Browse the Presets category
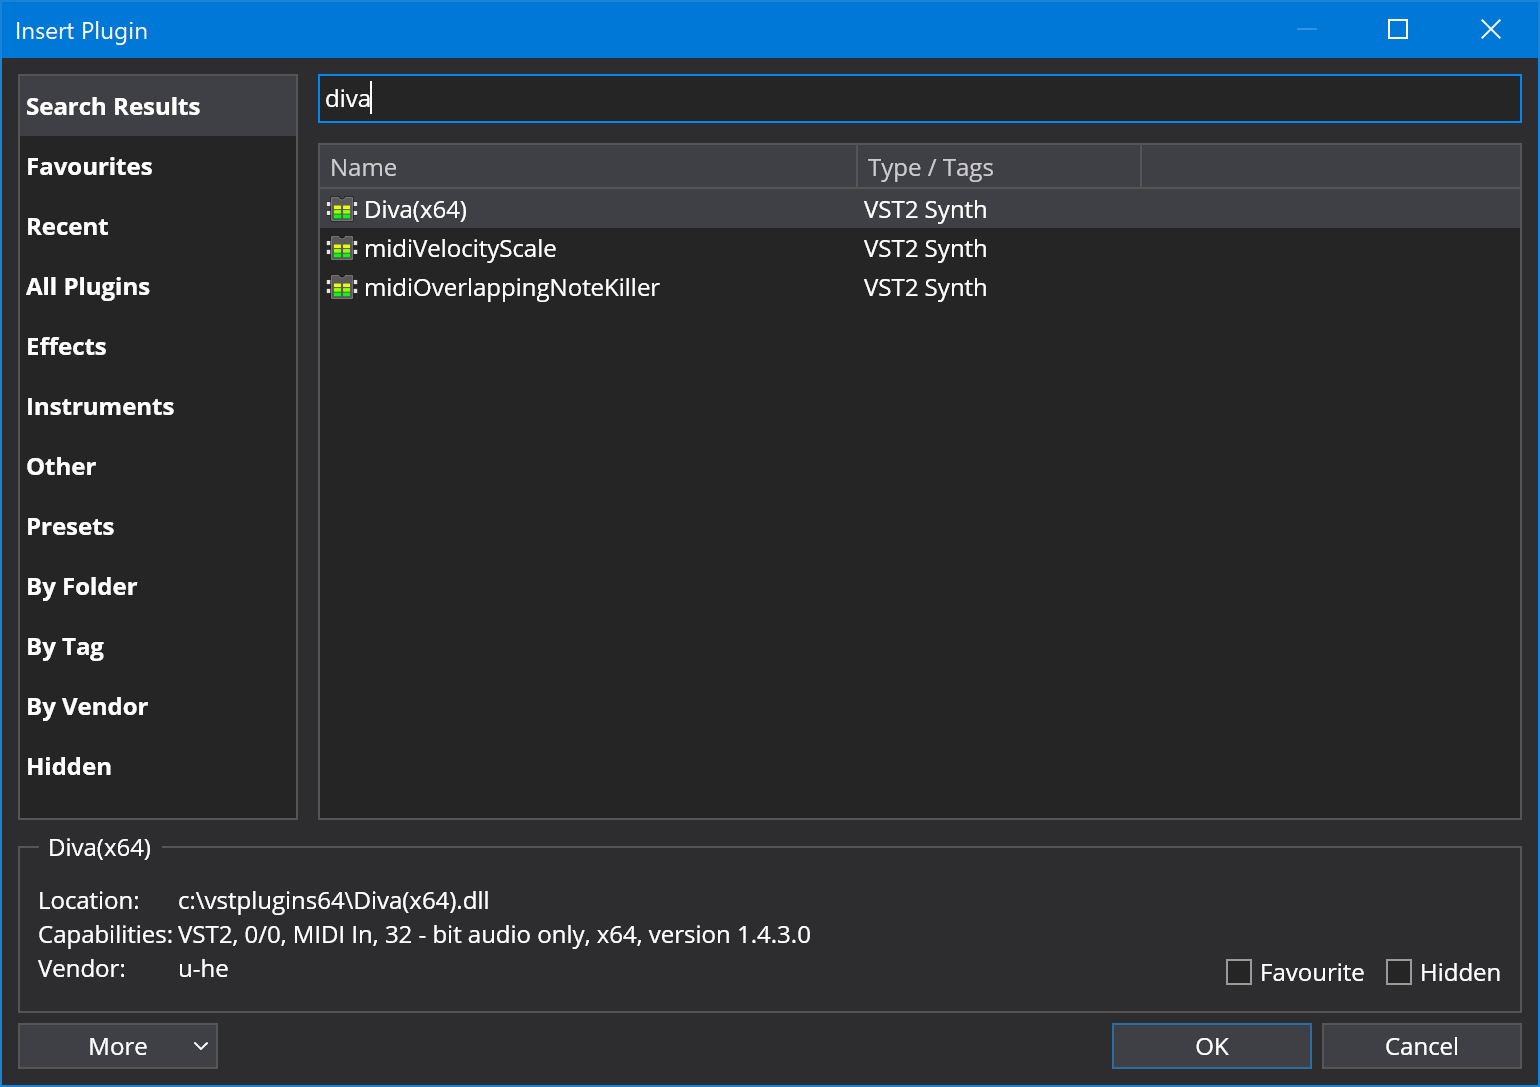The height and width of the screenshot is (1087, 1540). 158,526
